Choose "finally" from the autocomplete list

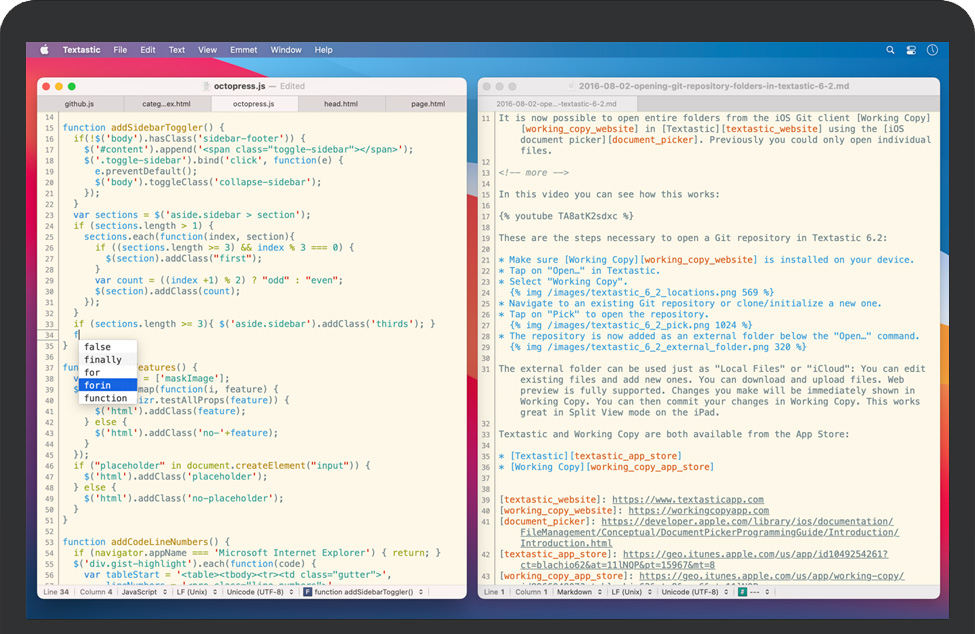tap(103, 360)
